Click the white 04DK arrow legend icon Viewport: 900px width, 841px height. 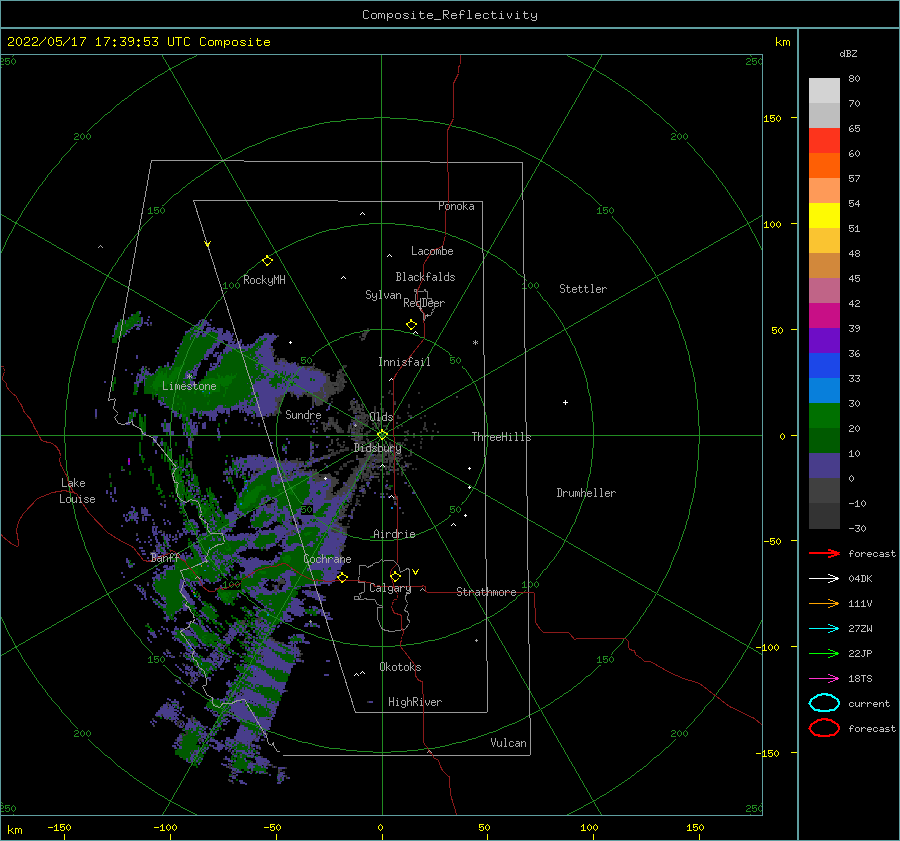824,579
